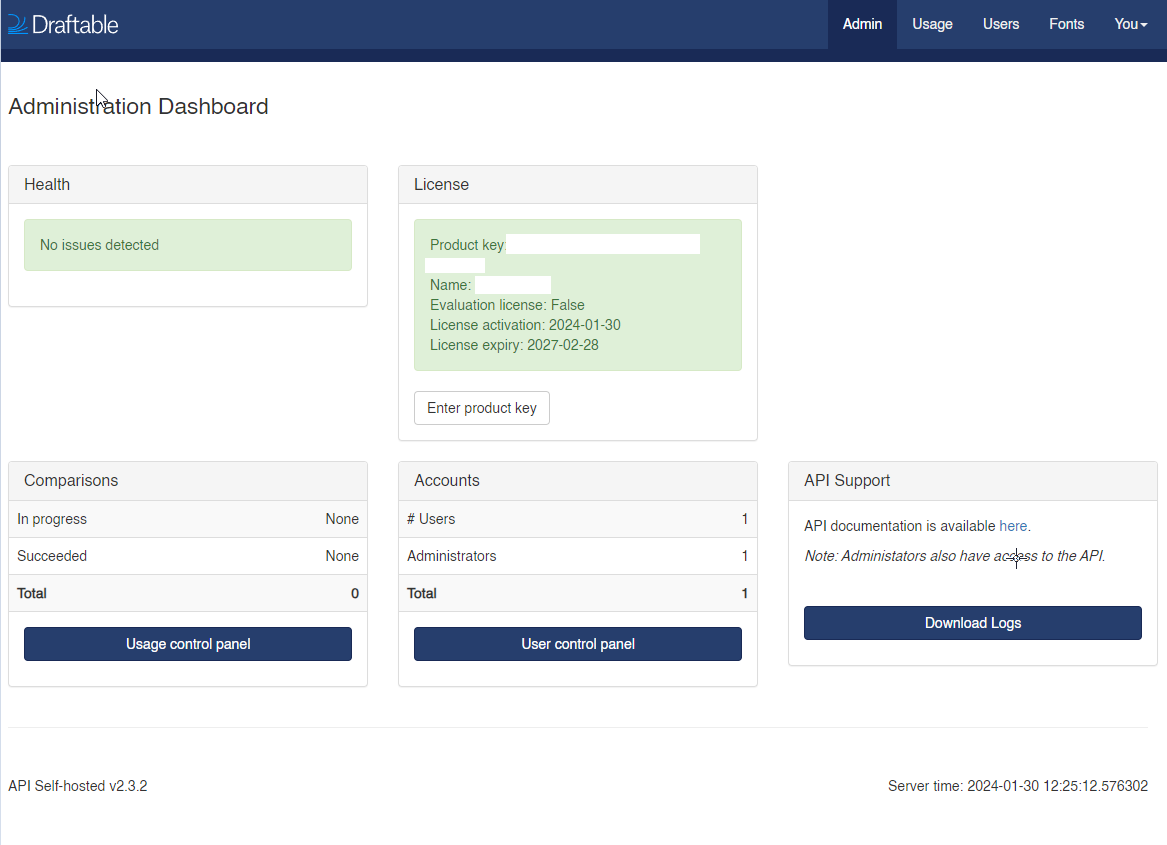Click the Comparisons panel header

188,481
